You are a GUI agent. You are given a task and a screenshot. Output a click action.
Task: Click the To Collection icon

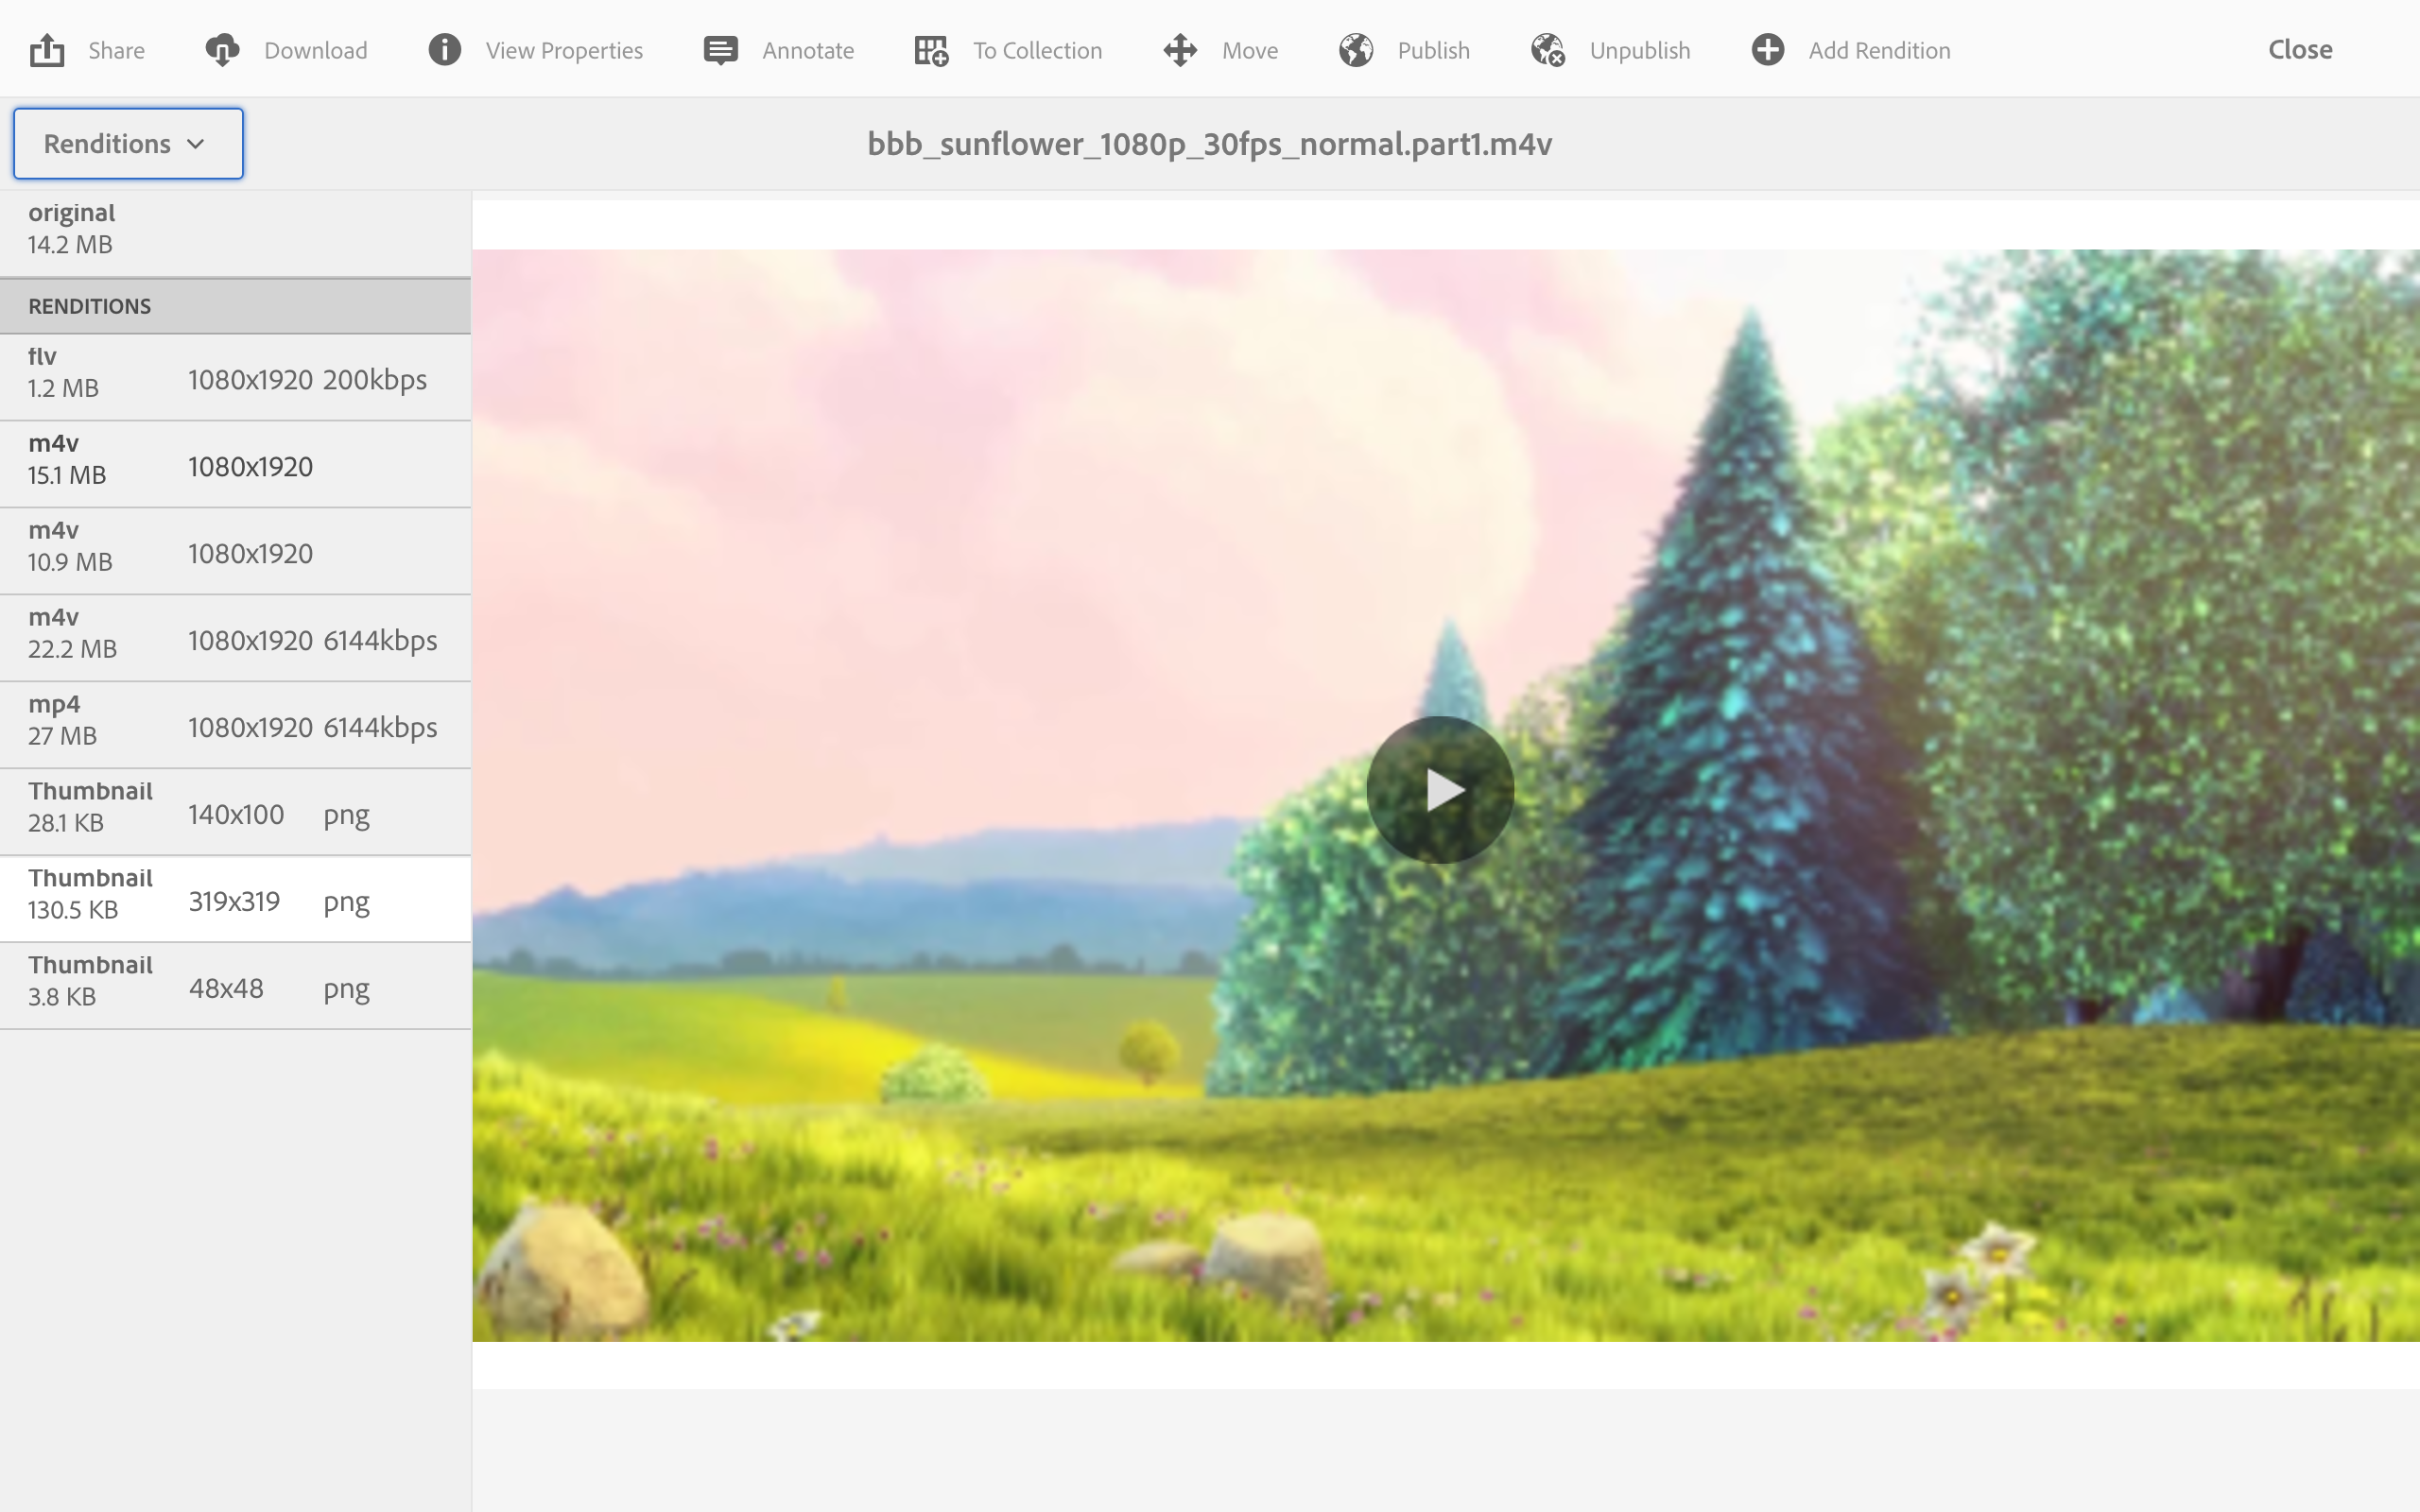[931, 50]
